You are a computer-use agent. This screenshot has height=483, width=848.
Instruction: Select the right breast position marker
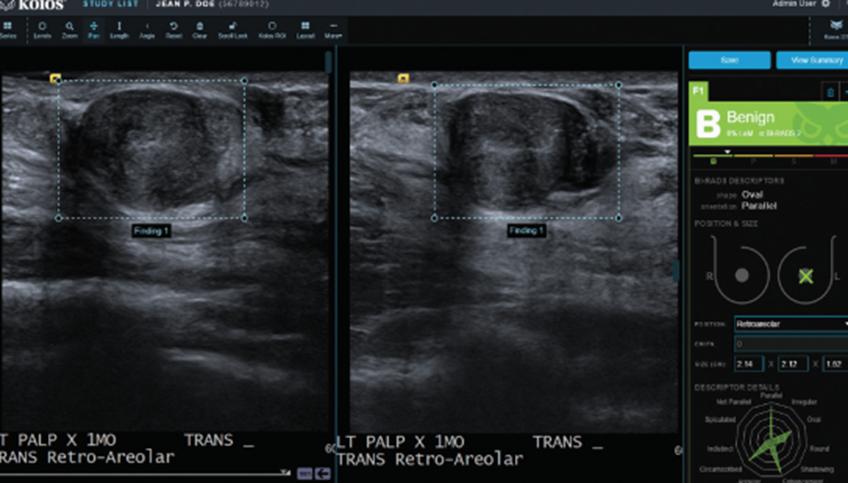(x=741, y=275)
